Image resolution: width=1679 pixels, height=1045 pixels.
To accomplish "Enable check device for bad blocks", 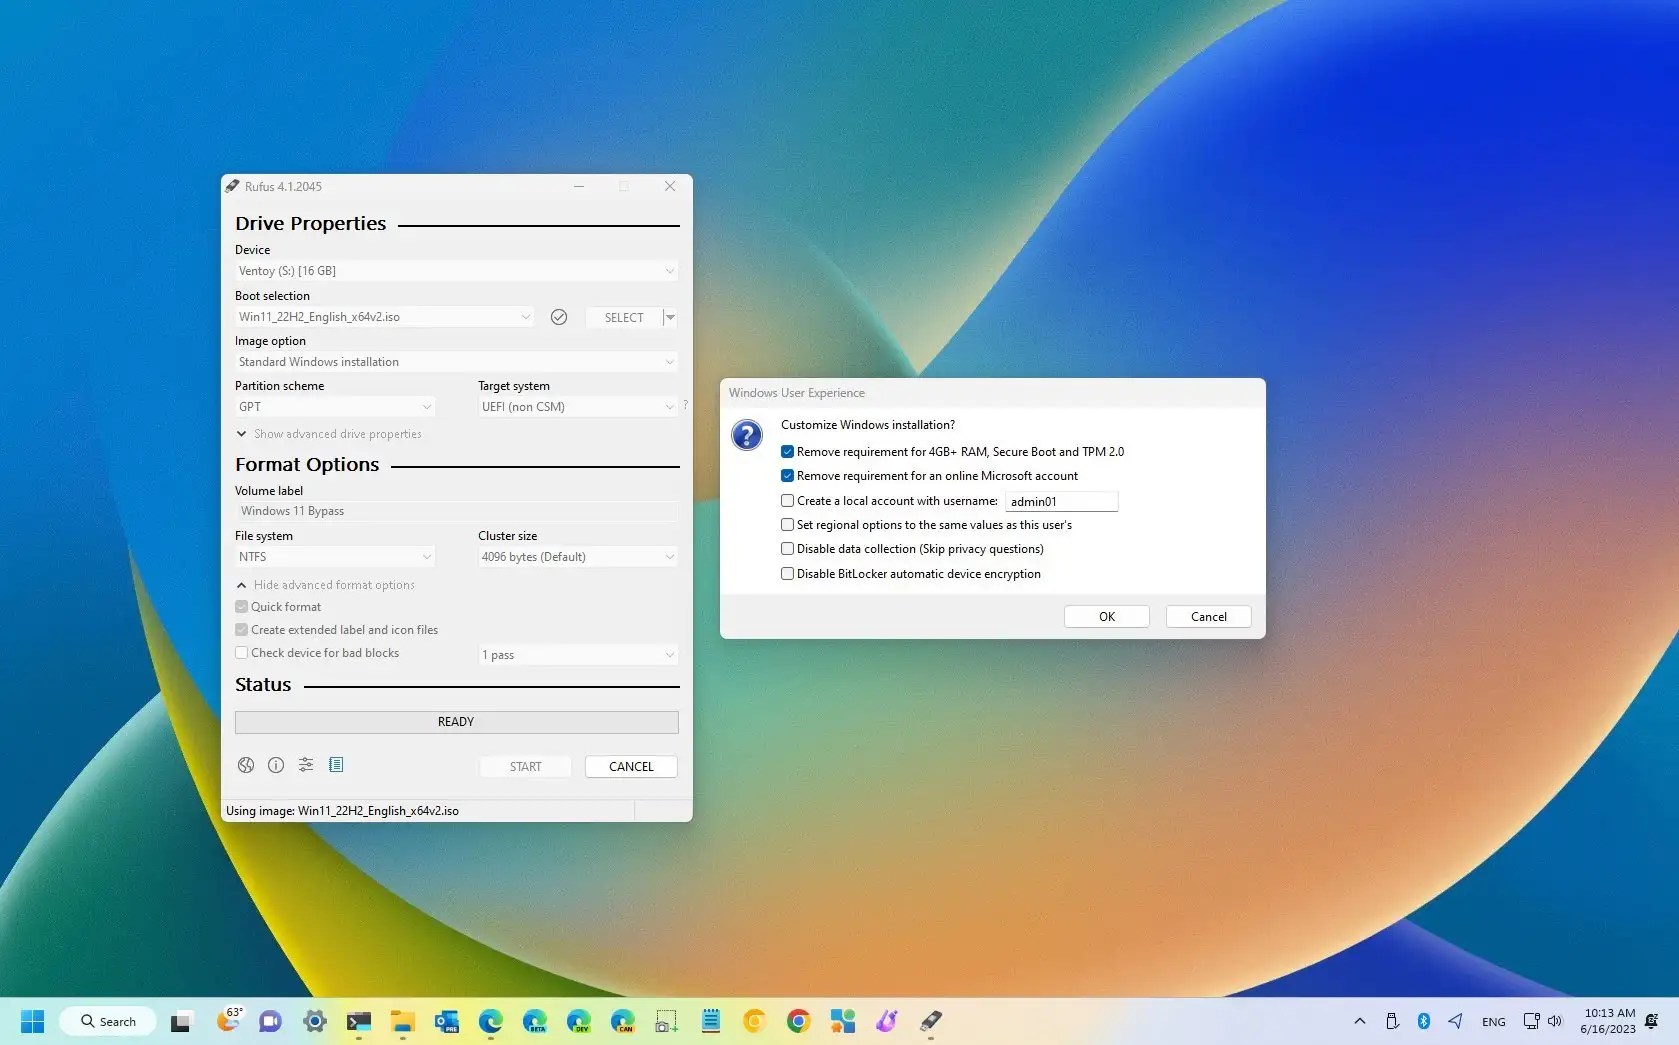I will [241, 652].
